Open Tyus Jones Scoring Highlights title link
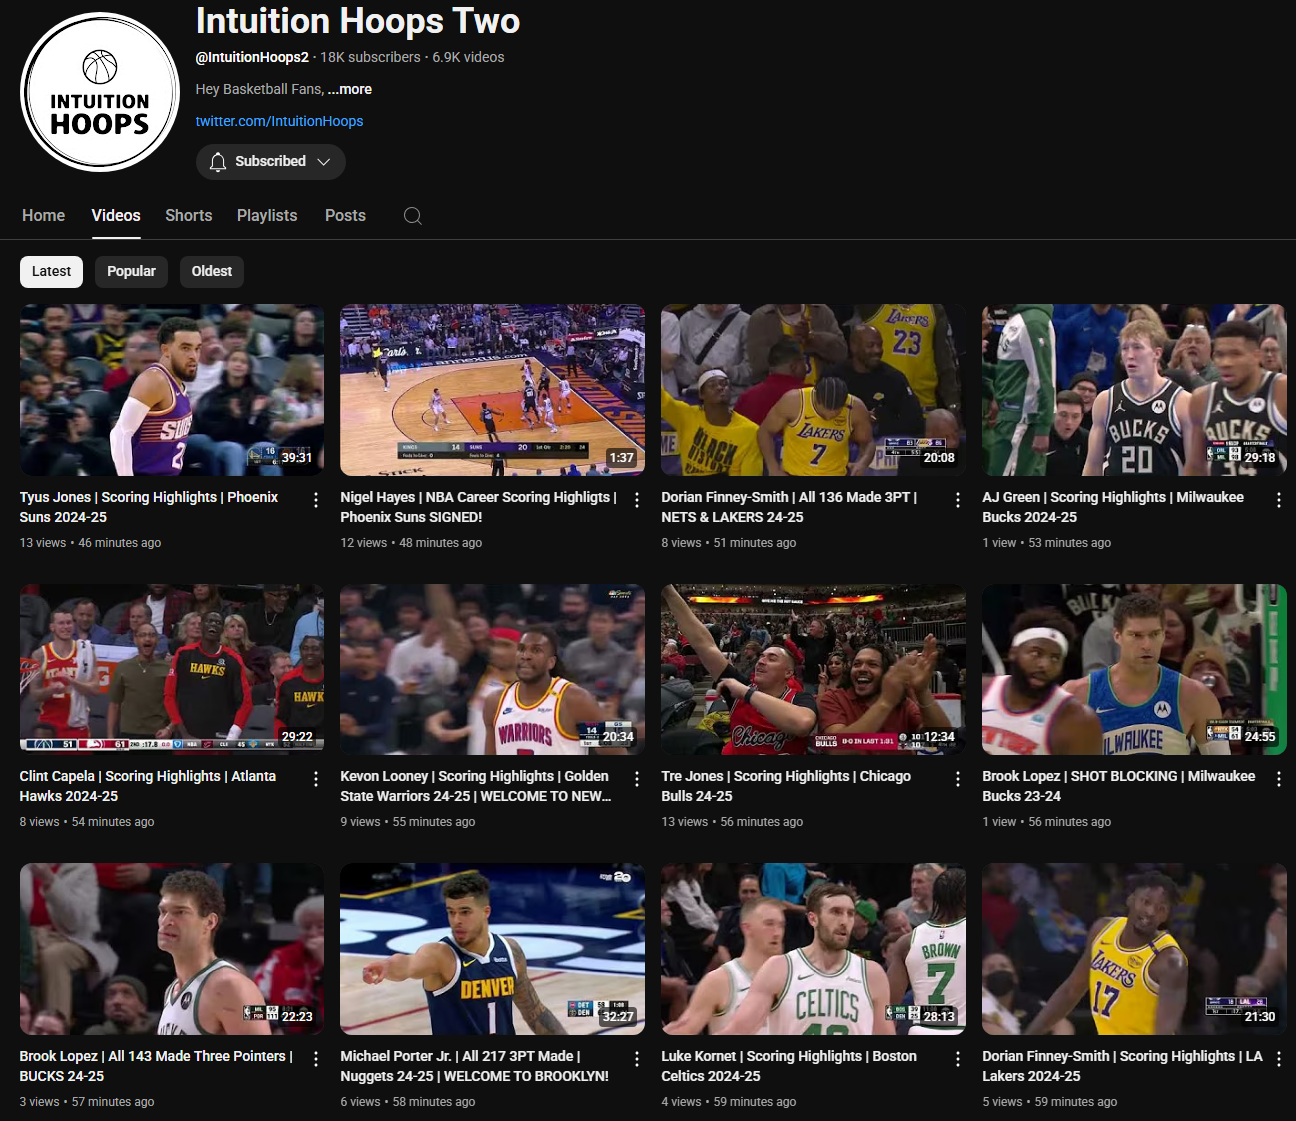The height and width of the screenshot is (1121, 1296). pyautogui.click(x=149, y=507)
